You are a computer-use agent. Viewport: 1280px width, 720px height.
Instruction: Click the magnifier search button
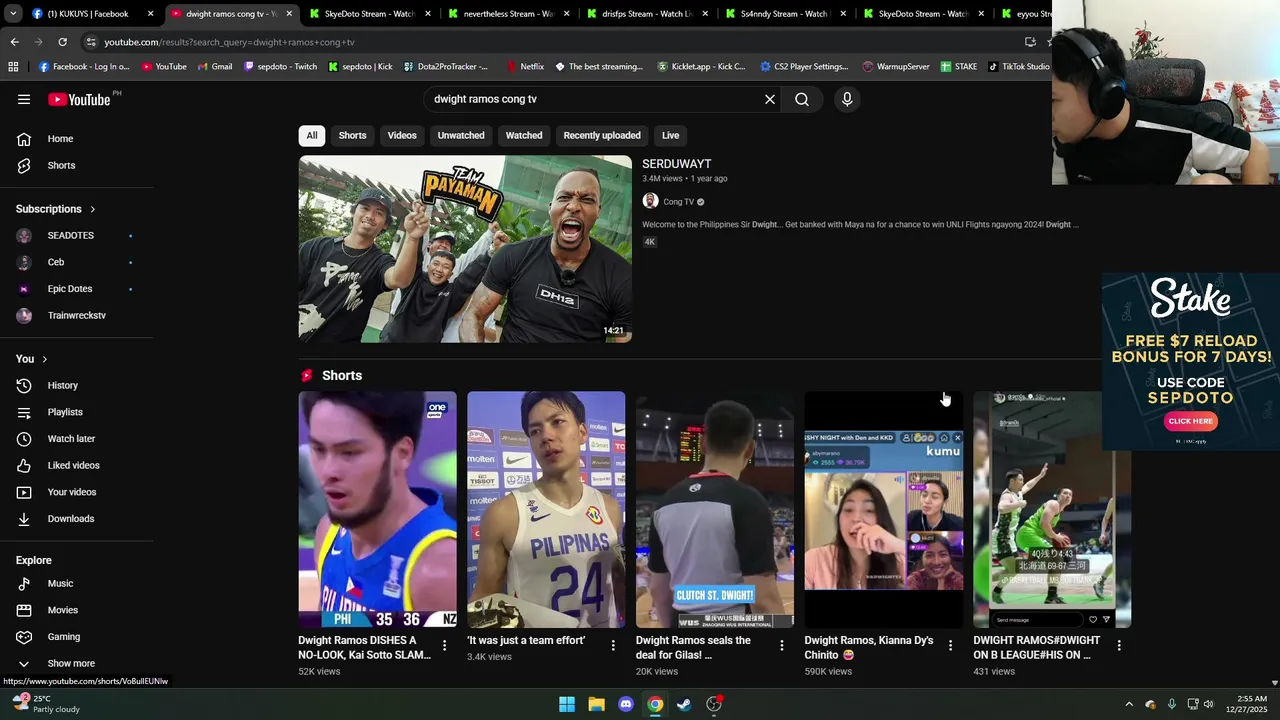(802, 99)
